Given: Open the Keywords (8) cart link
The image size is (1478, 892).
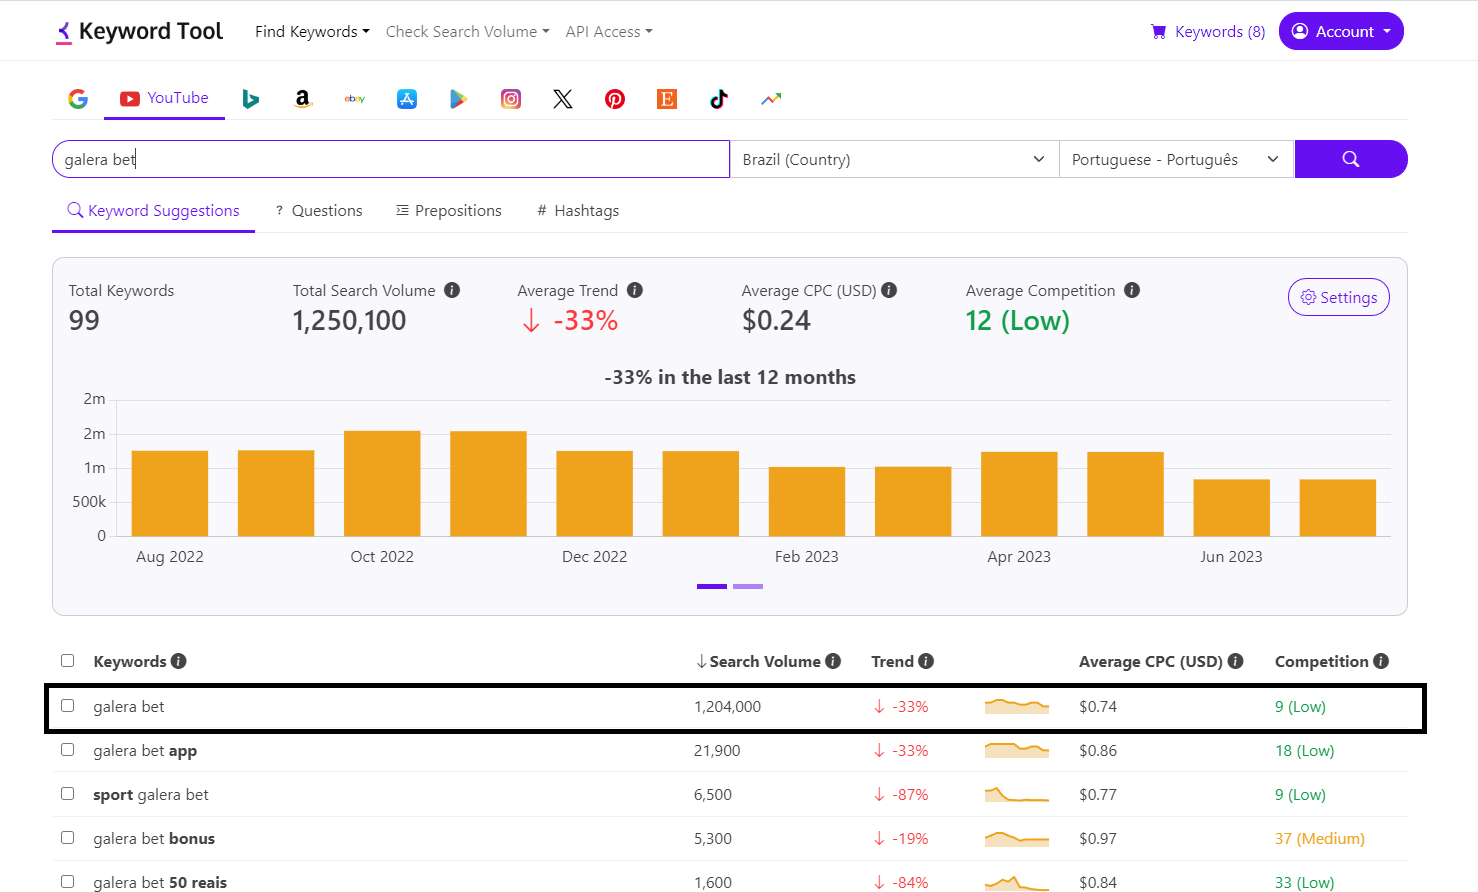Looking at the screenshot, I should 1208,32.
